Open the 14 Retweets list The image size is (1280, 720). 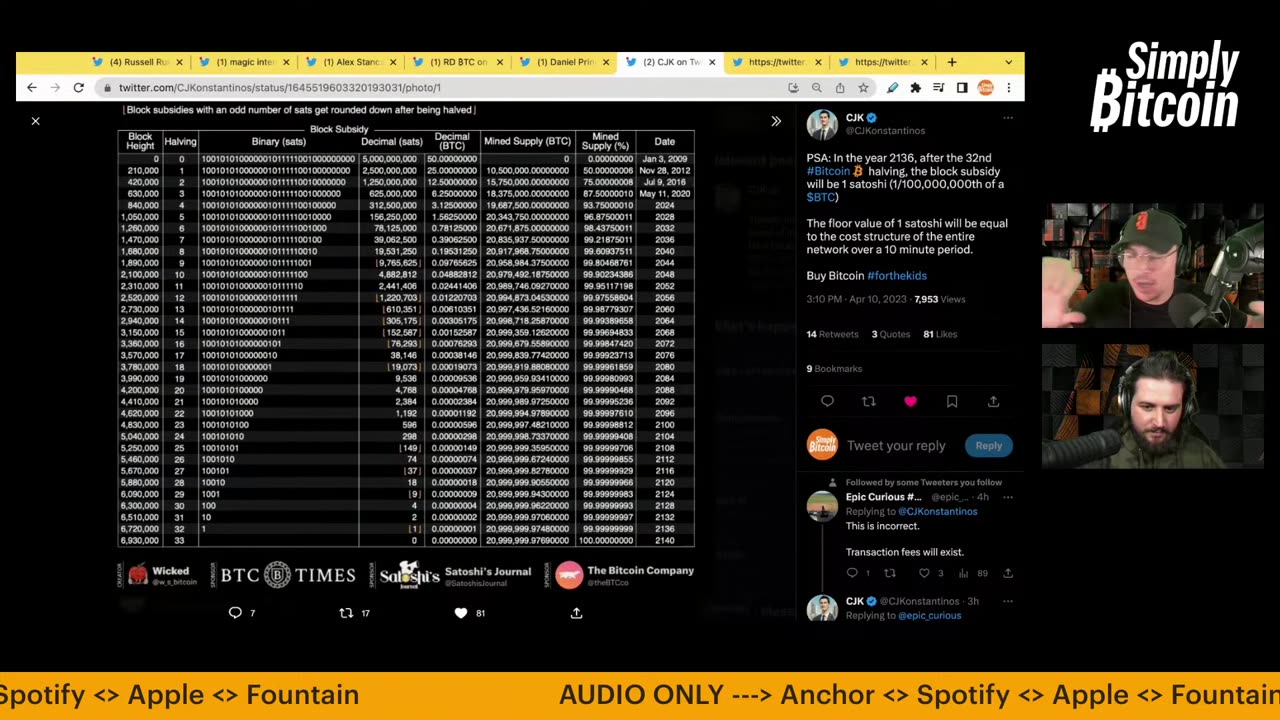click(x=833, y=334)
